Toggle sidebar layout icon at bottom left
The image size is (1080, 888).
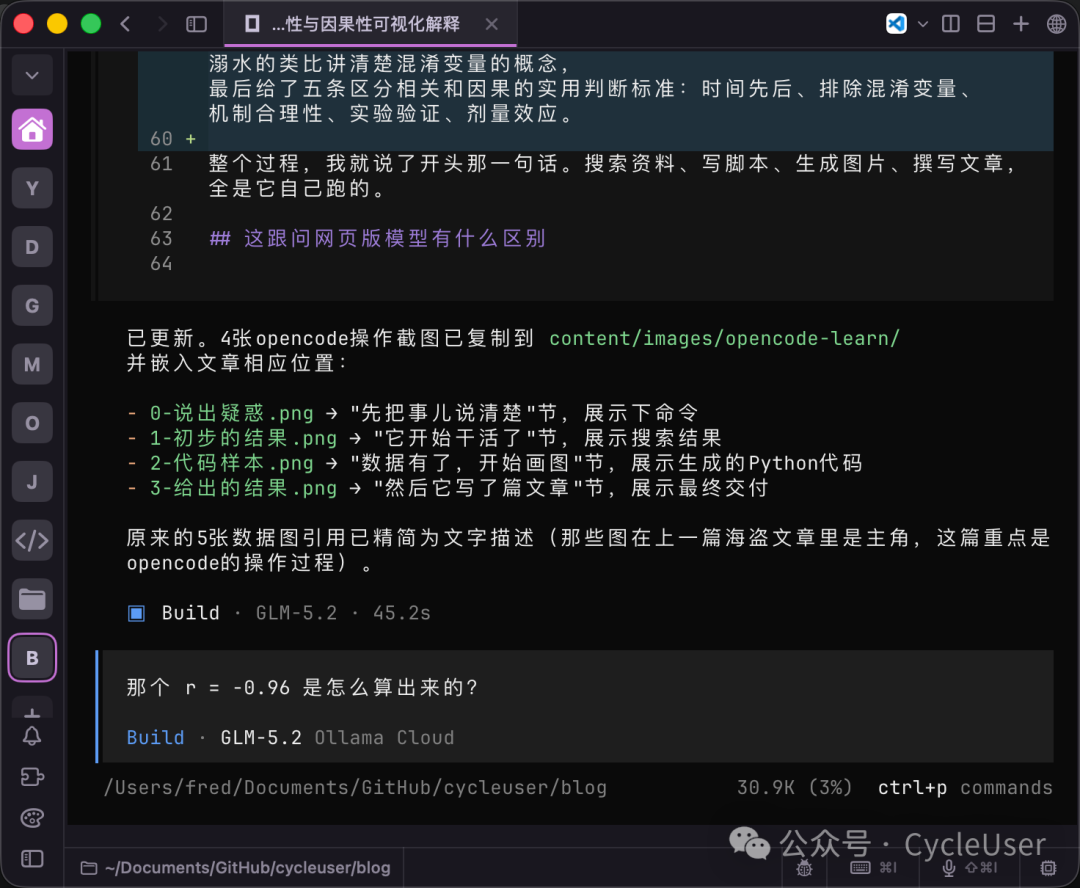(x=32, y=859)
